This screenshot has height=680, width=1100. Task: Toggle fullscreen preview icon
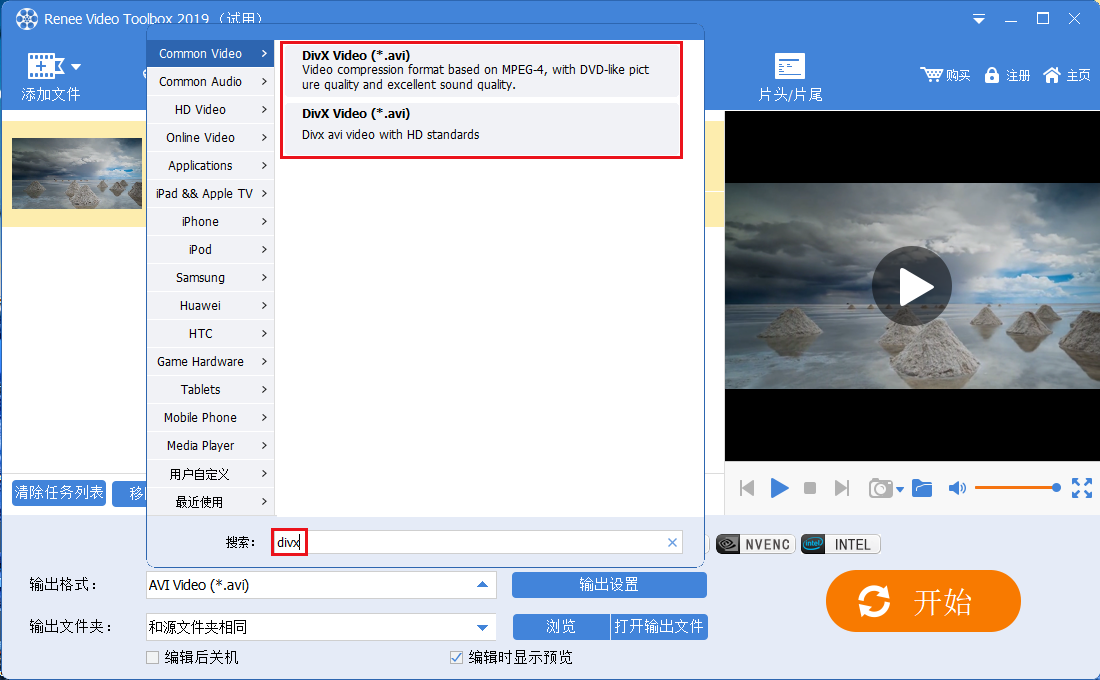pyautogui.click(x=1082, y=488)
